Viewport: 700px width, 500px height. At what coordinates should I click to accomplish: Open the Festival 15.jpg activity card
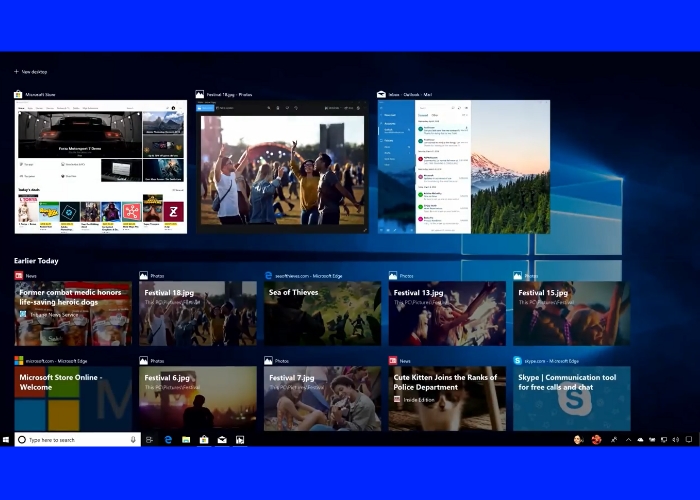pos(571,313)
